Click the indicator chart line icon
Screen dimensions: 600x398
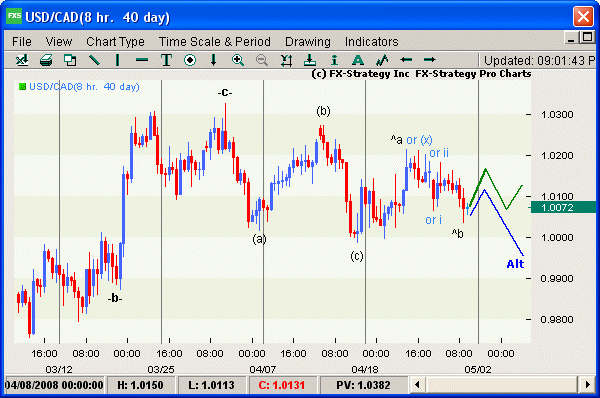point(382,60)
